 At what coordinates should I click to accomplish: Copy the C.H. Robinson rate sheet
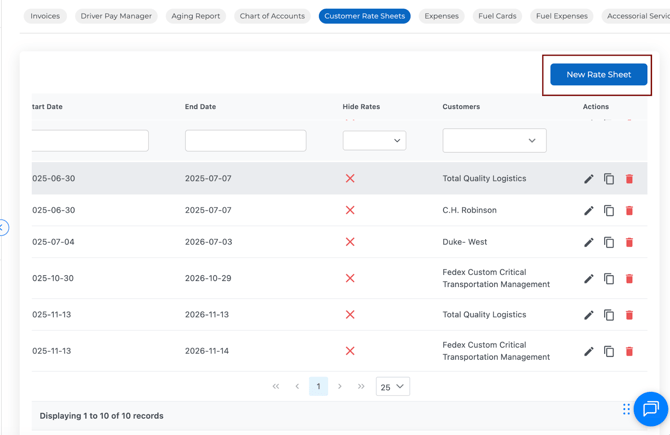pyautogui.click(x=609, y=211)
